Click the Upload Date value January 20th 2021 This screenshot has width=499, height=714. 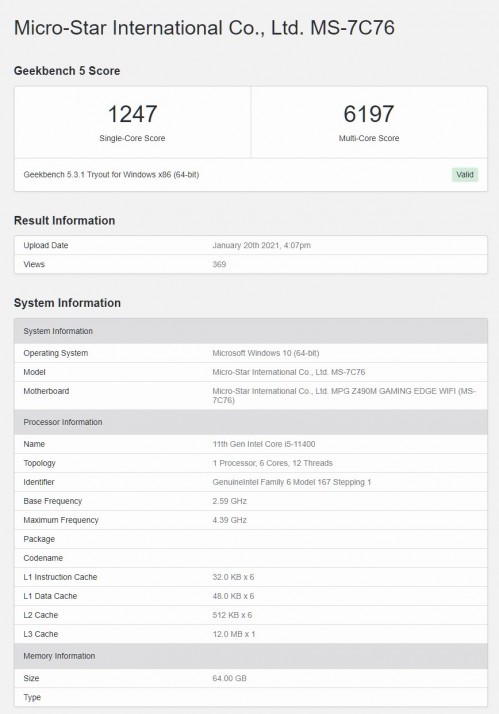coord(261,245)
